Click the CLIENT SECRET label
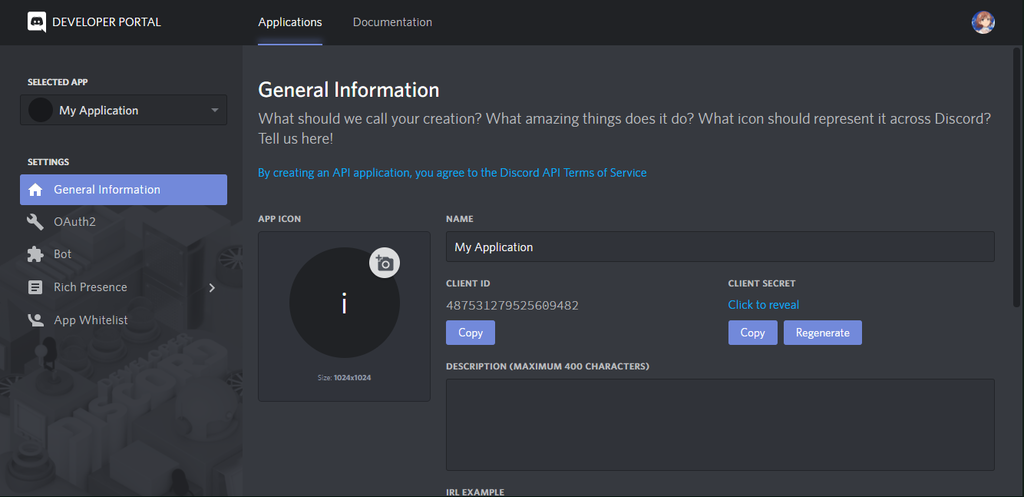The width and height of the screenshot is (1024, 497). point(761,283)
